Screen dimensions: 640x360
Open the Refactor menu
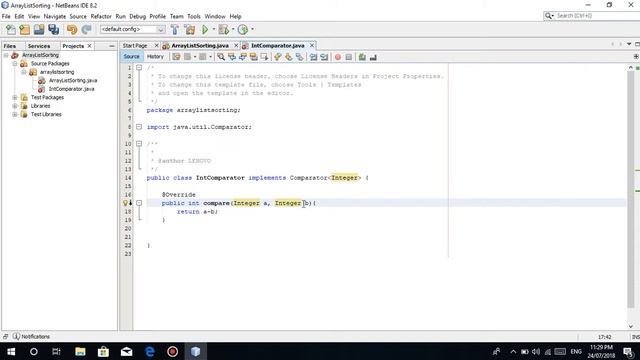(x=101, y=16)
